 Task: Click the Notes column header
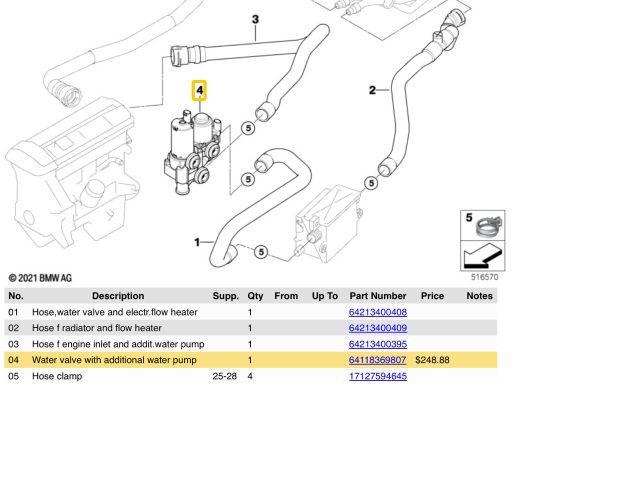pos(479,296)
